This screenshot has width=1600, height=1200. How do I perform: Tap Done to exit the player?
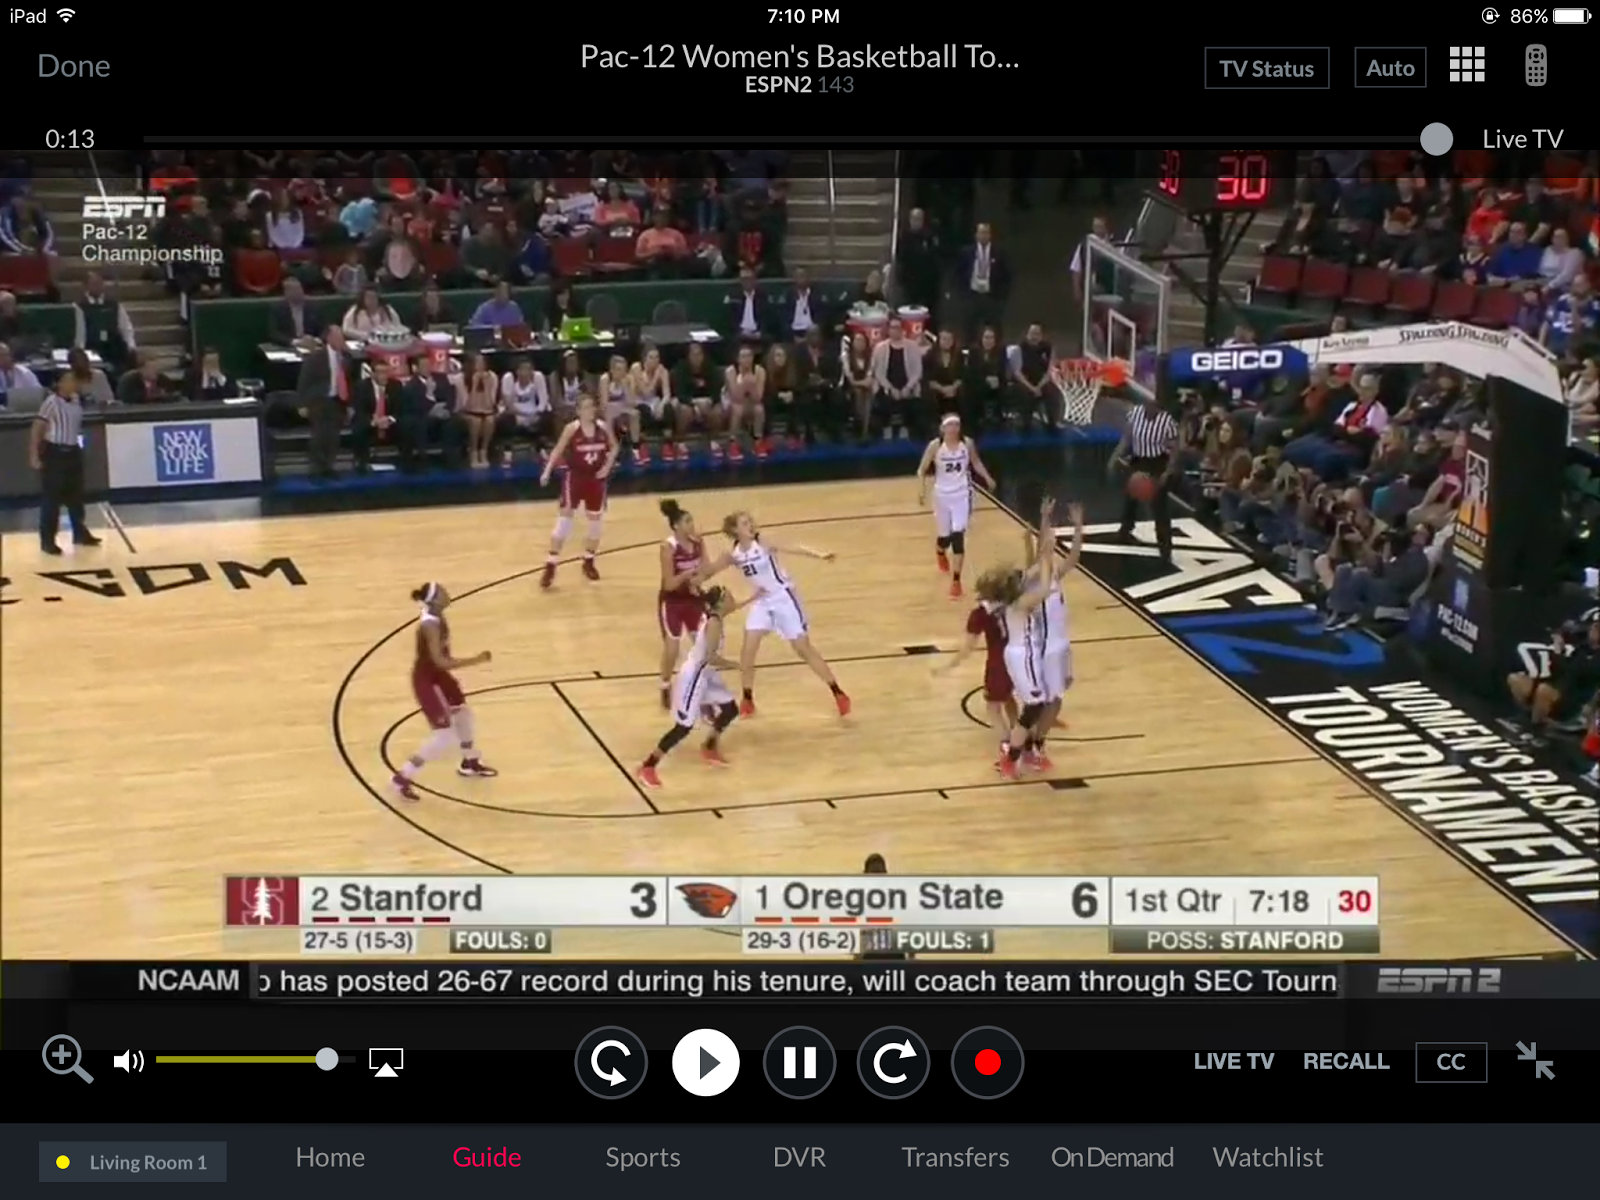click(74, 65)
